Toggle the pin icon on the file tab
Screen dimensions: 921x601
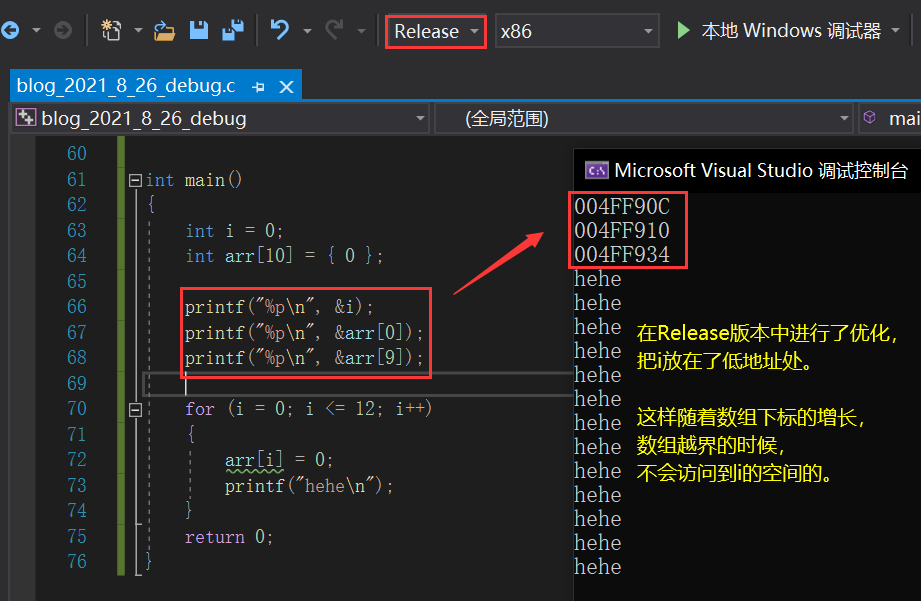pos(258,88)
